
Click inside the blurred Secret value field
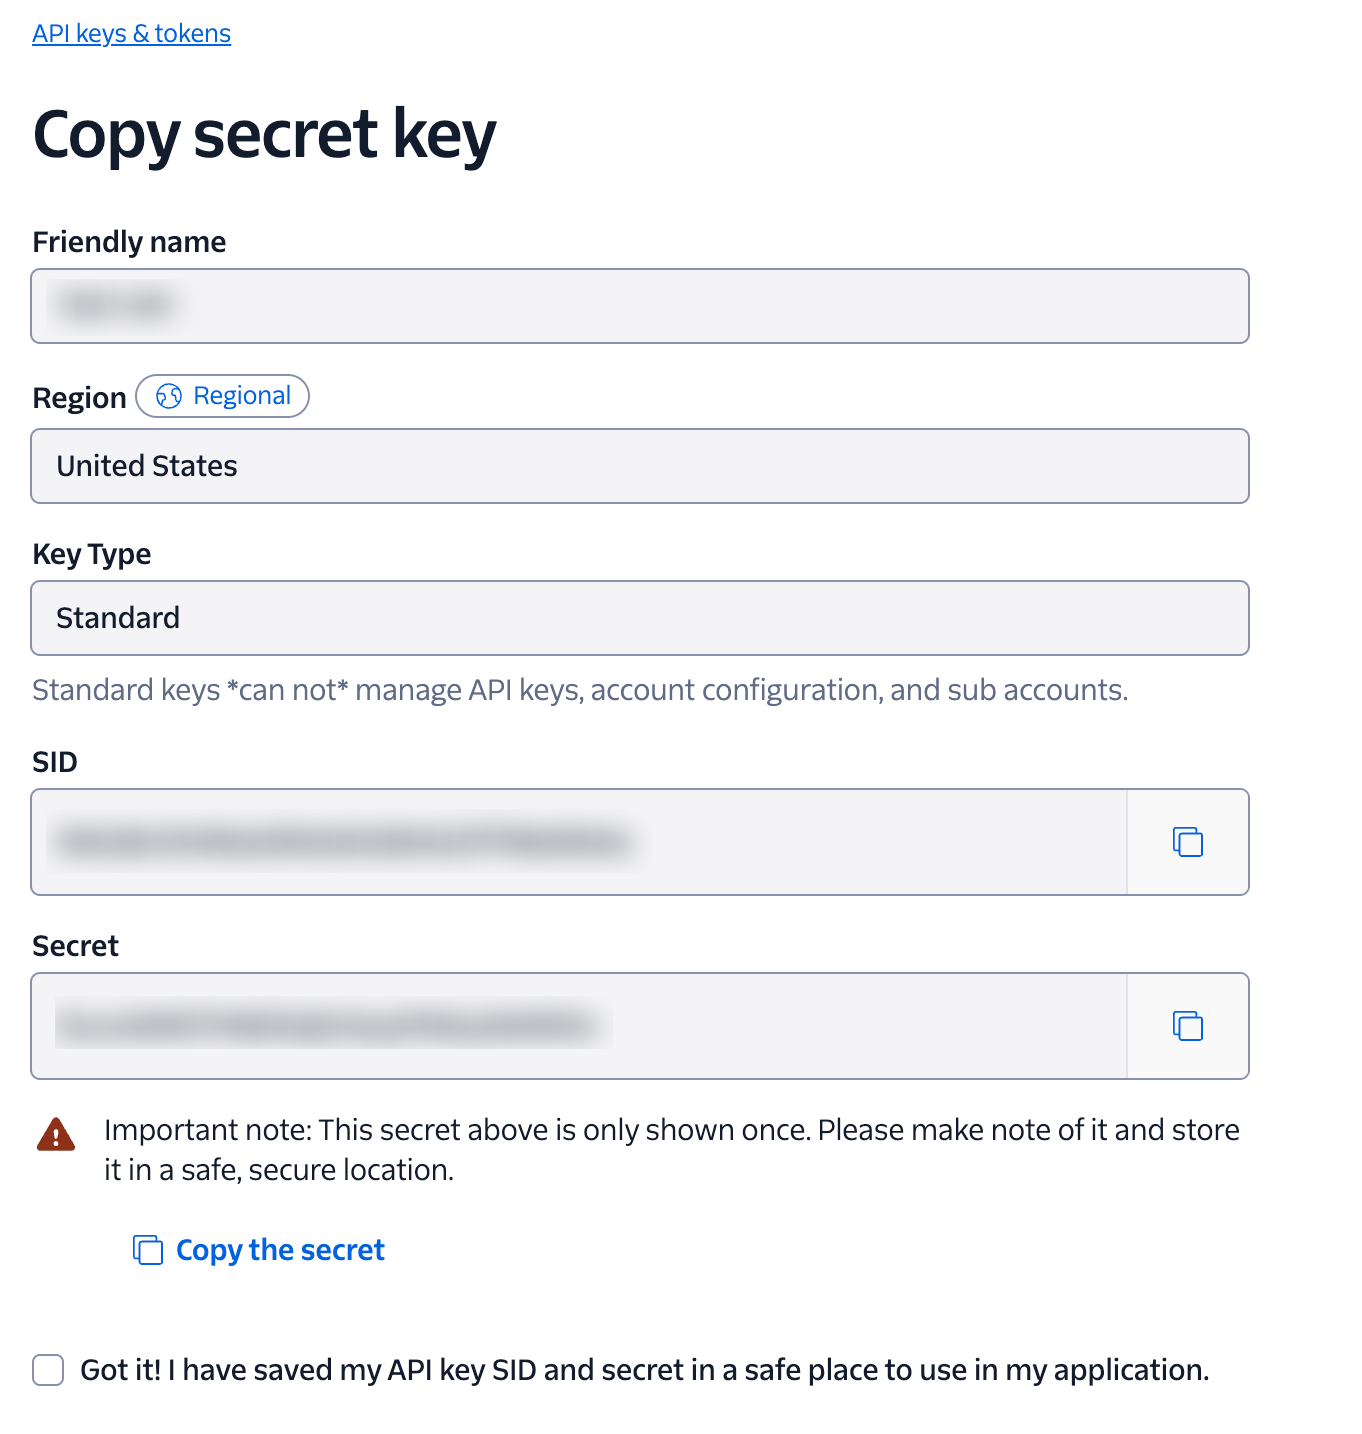click(x=578, y=1026)
